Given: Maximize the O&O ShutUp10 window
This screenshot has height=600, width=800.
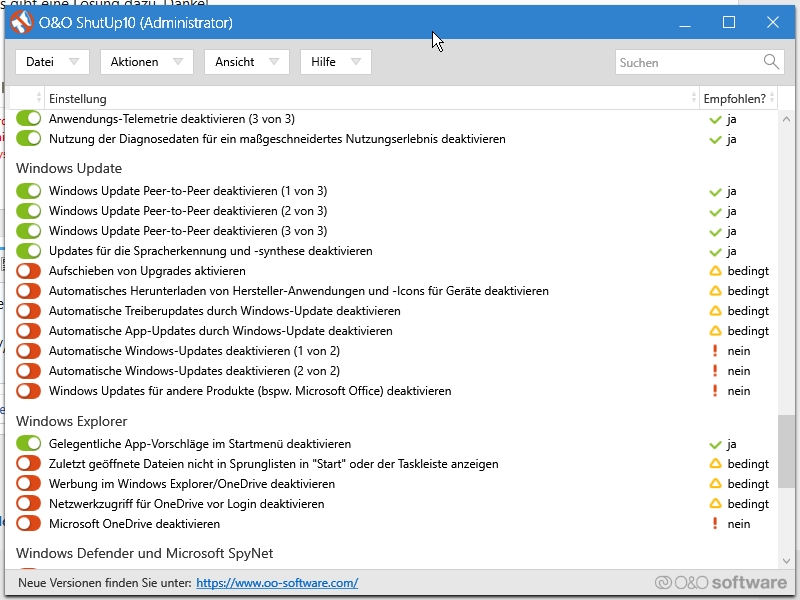Looking at the screenshot, I should pyautogui.click(x=729, y=22).
